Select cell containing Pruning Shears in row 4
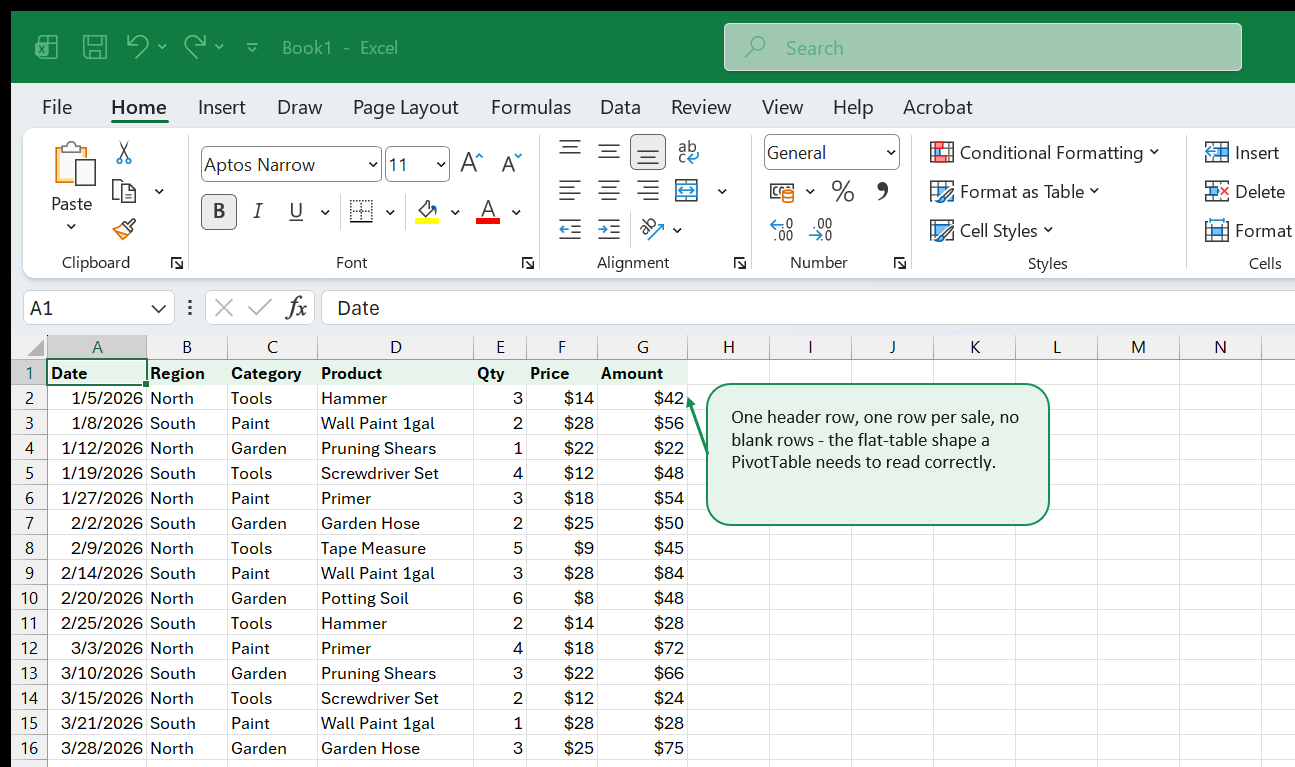1295x767 pixels. pos(396,448)
